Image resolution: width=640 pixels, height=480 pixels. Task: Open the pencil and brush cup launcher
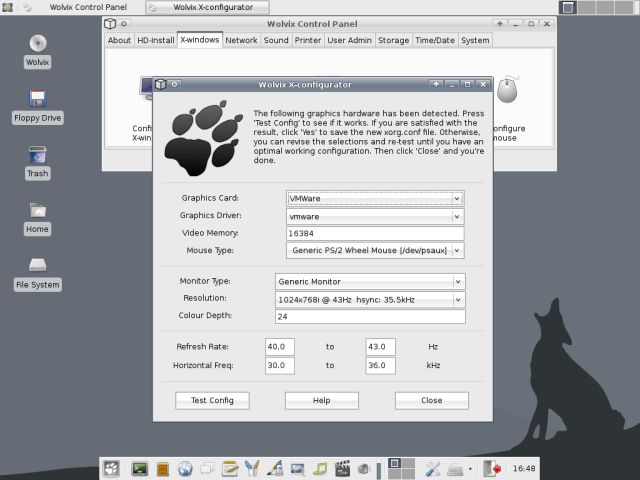(252, 469)
